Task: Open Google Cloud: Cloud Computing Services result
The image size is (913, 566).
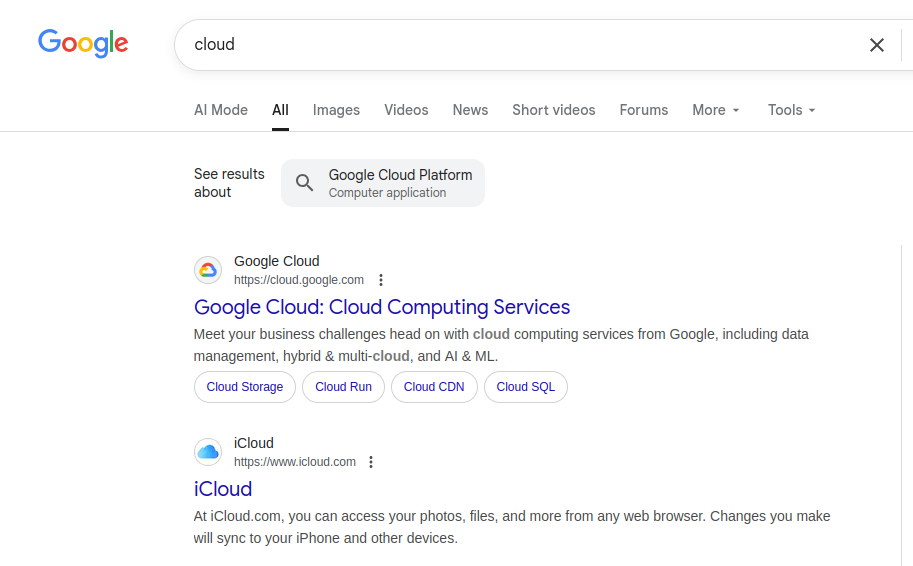Action: (382, 307)
